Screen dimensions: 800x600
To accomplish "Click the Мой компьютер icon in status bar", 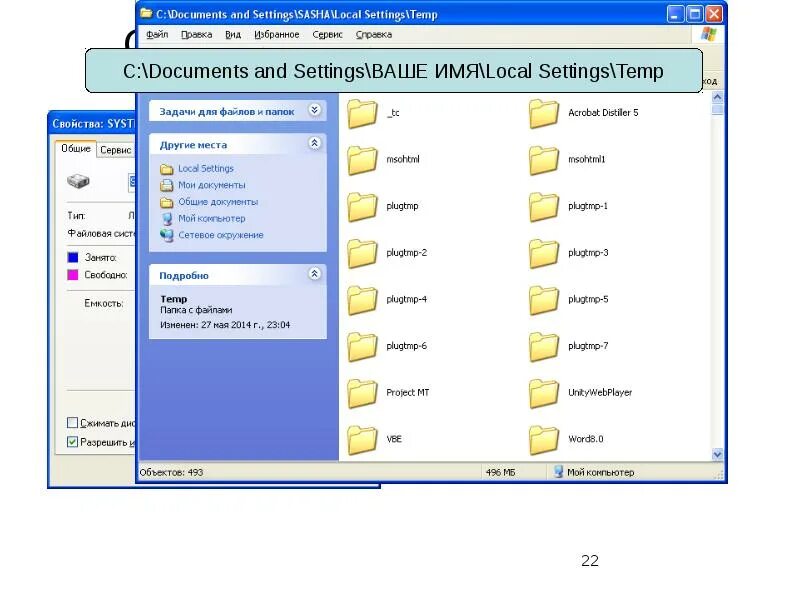I will 559,472.
